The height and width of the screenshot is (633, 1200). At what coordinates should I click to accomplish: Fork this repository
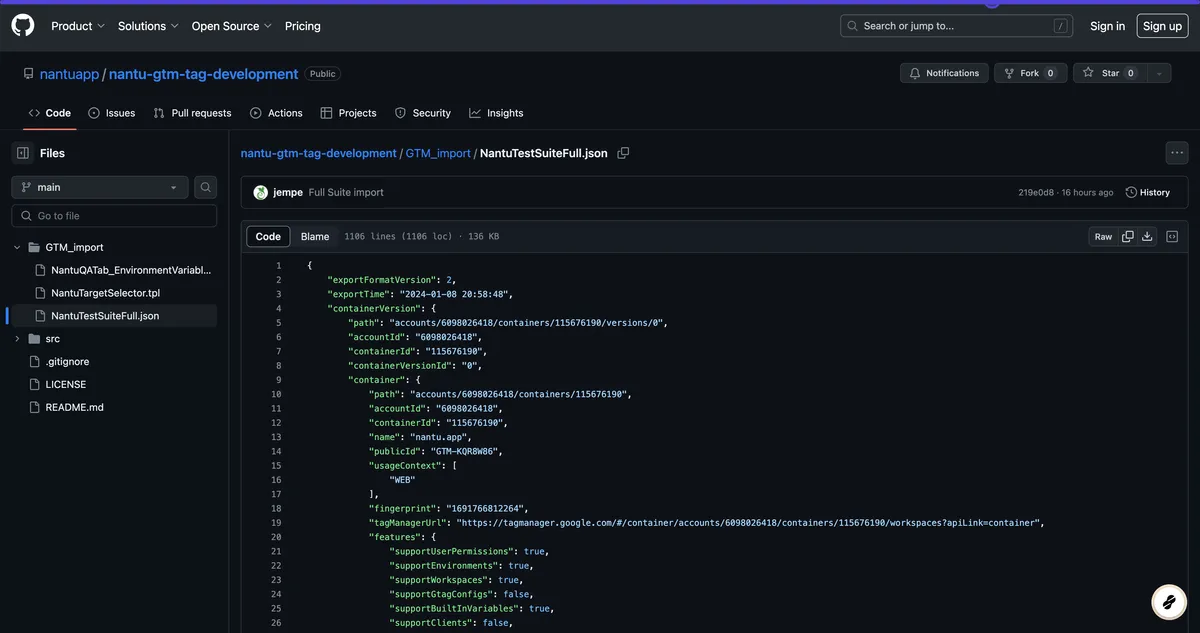tap(1030, 73)
